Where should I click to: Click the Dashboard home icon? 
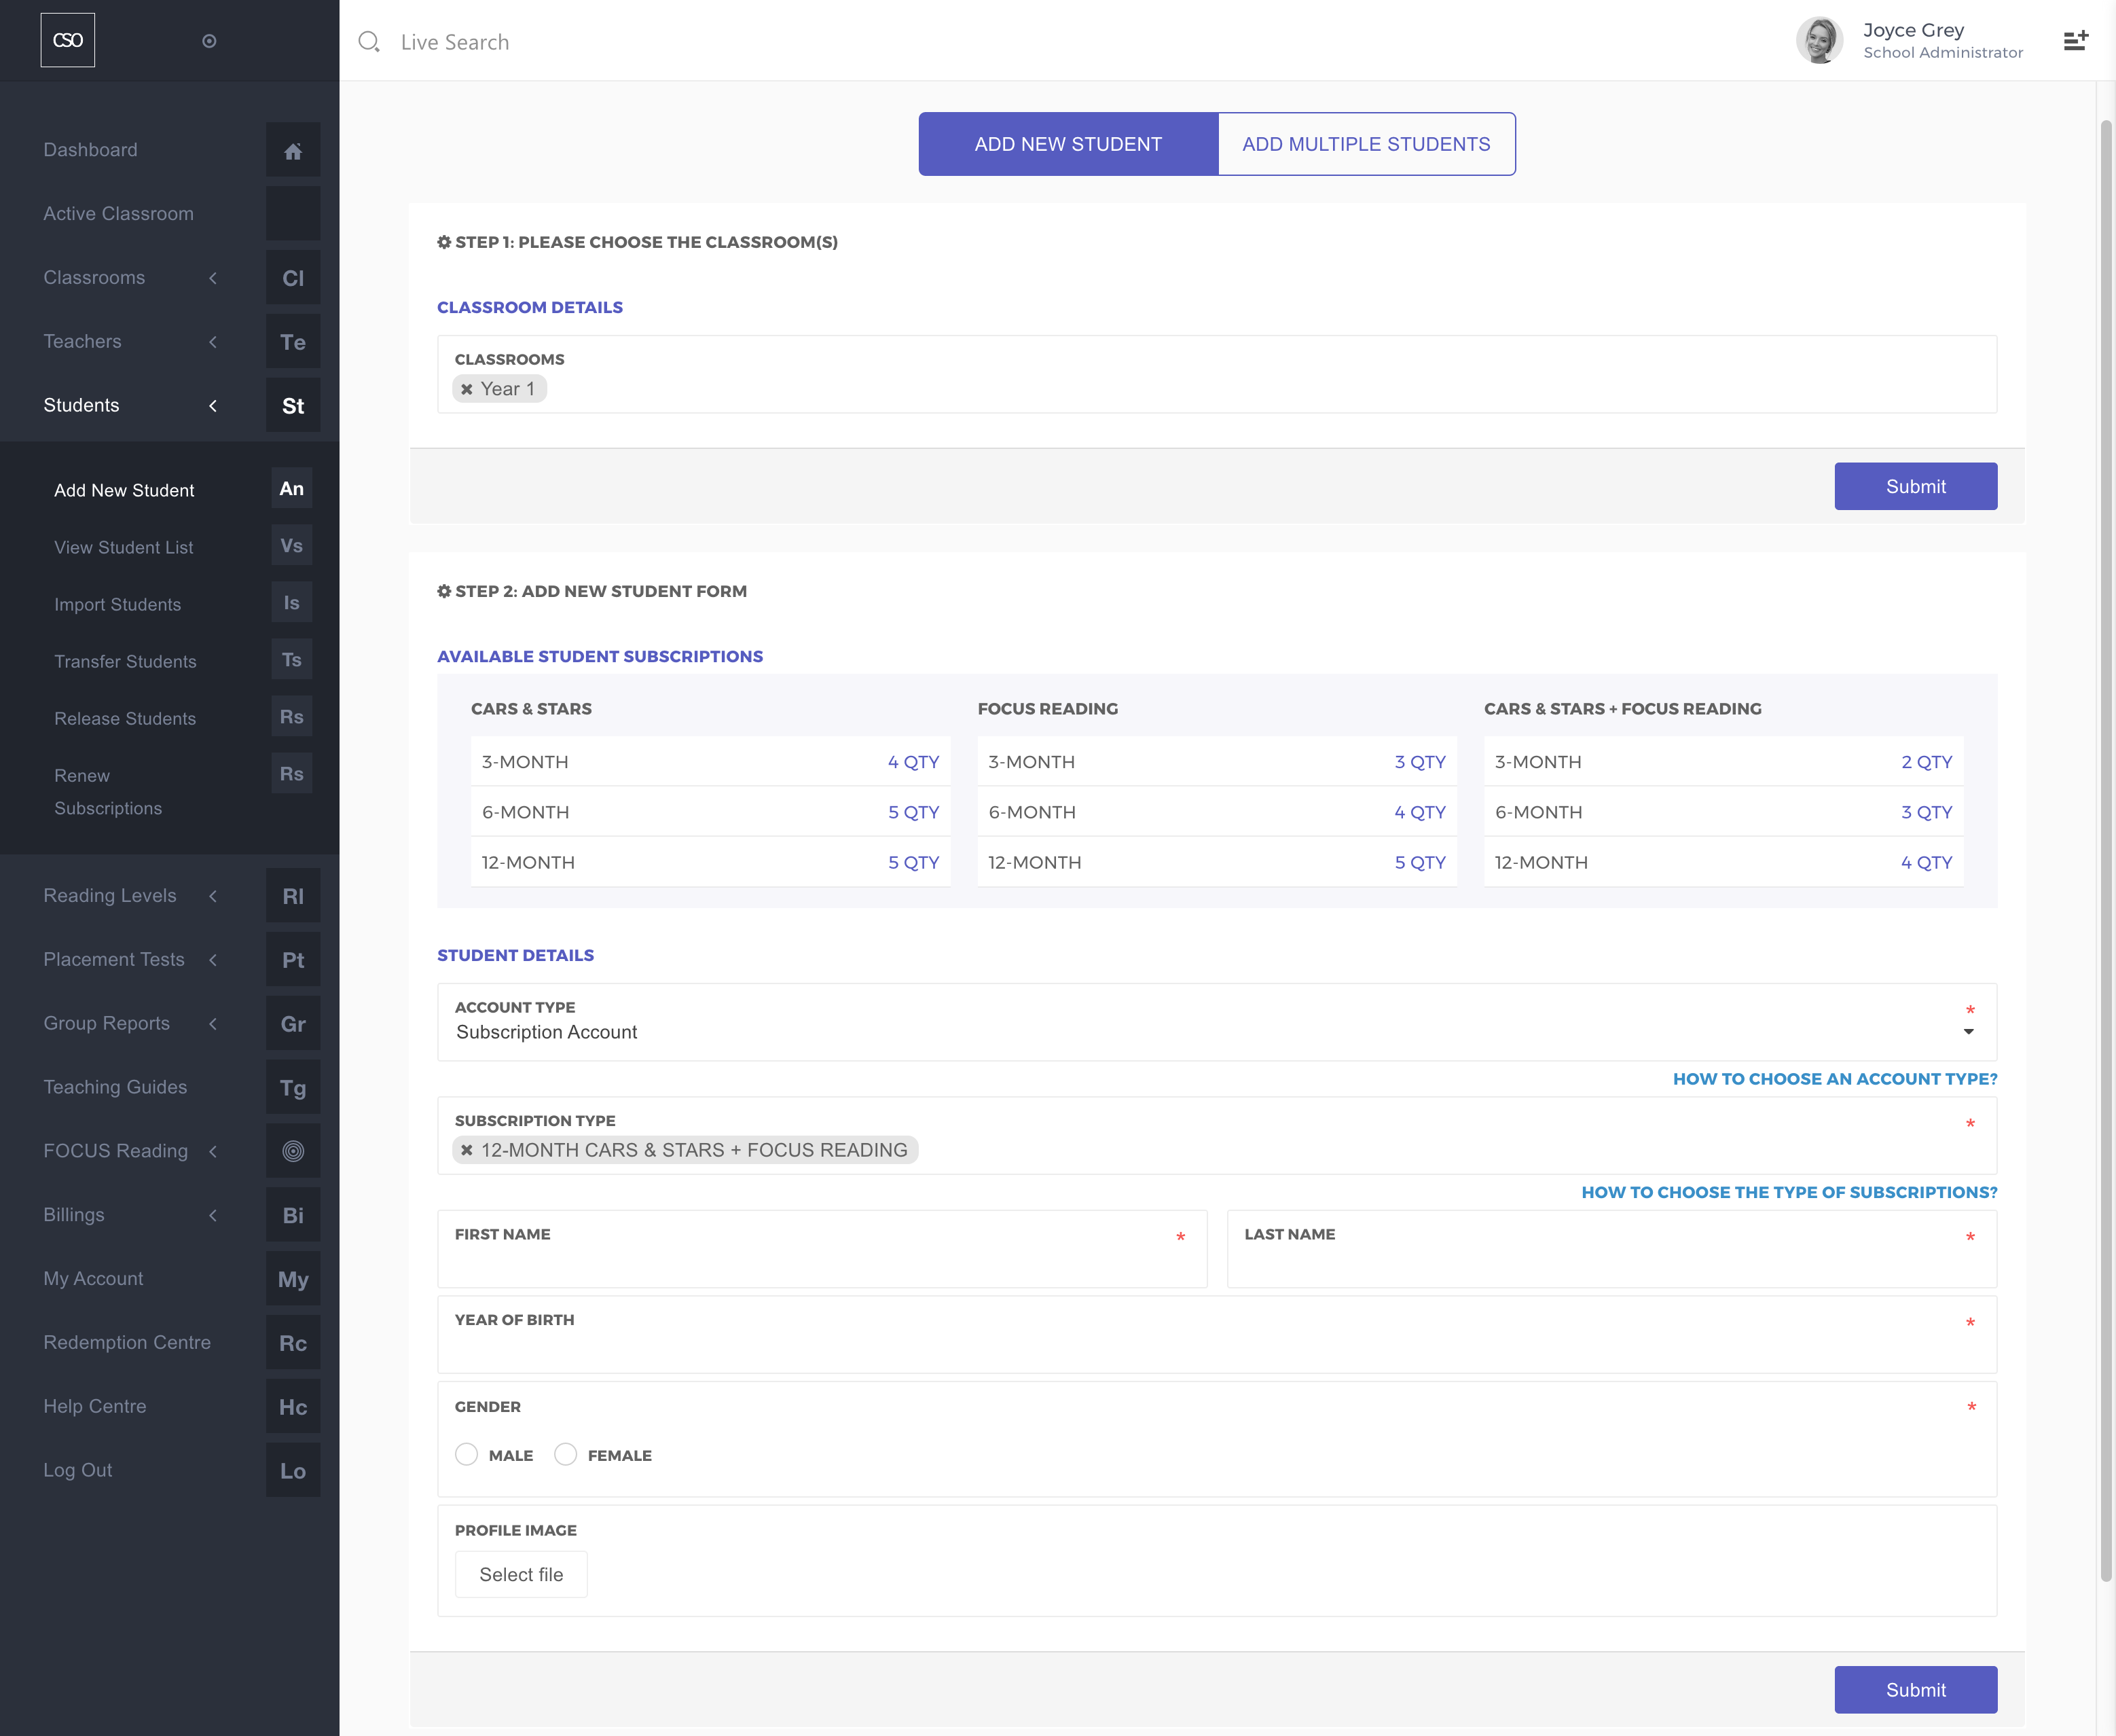coord(292,151)
